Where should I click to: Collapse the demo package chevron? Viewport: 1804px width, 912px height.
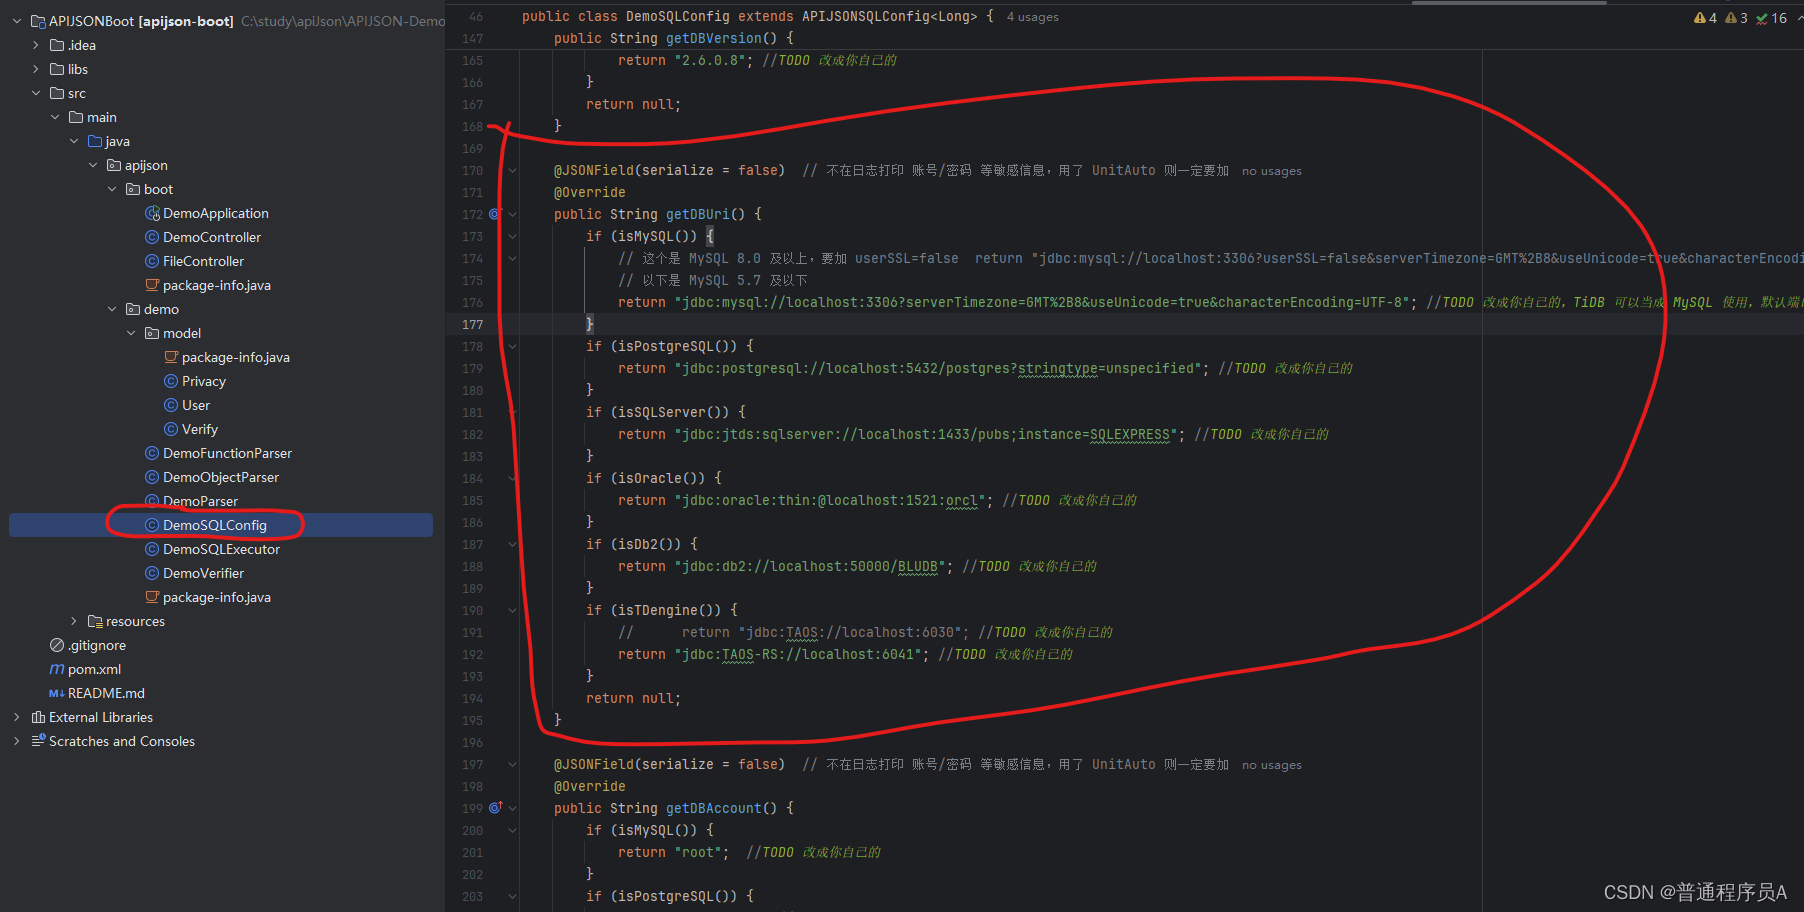tap(112, 309)
